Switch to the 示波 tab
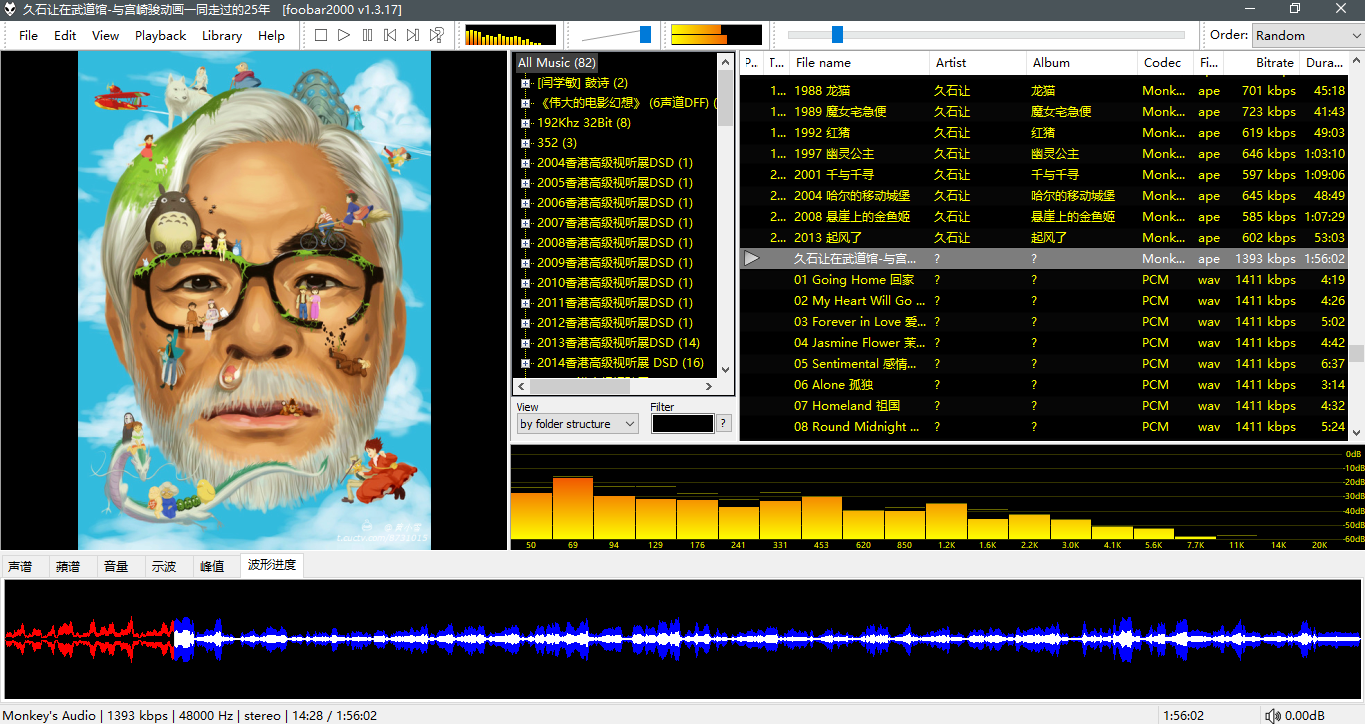Viewport: 1365px width, 724px height. point(164,566)
